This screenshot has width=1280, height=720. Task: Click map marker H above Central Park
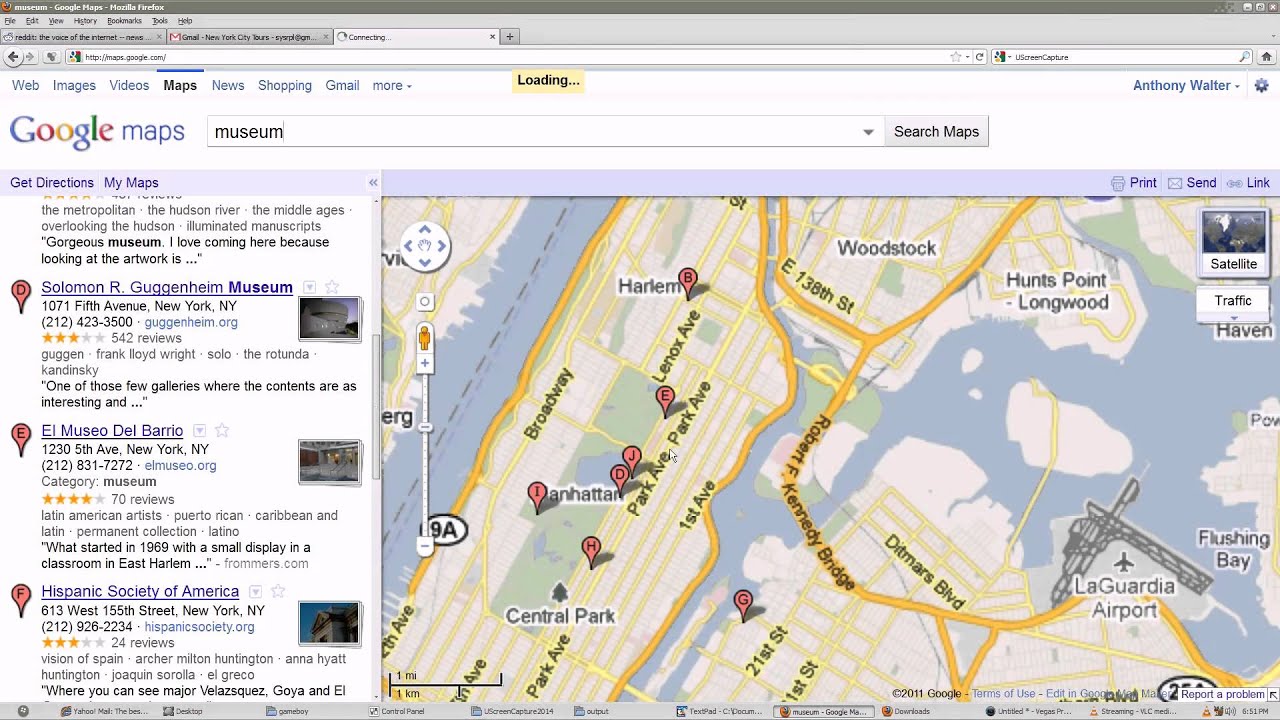tap(591, 550)
